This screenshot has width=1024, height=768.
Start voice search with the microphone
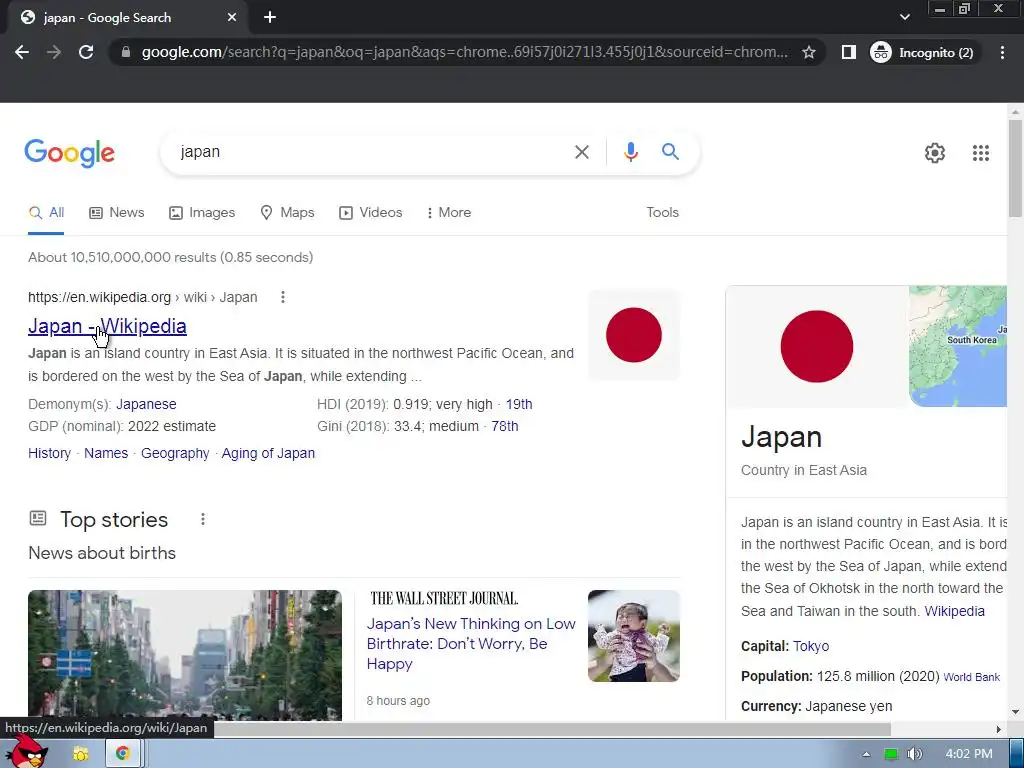click(x=630, y=152)
